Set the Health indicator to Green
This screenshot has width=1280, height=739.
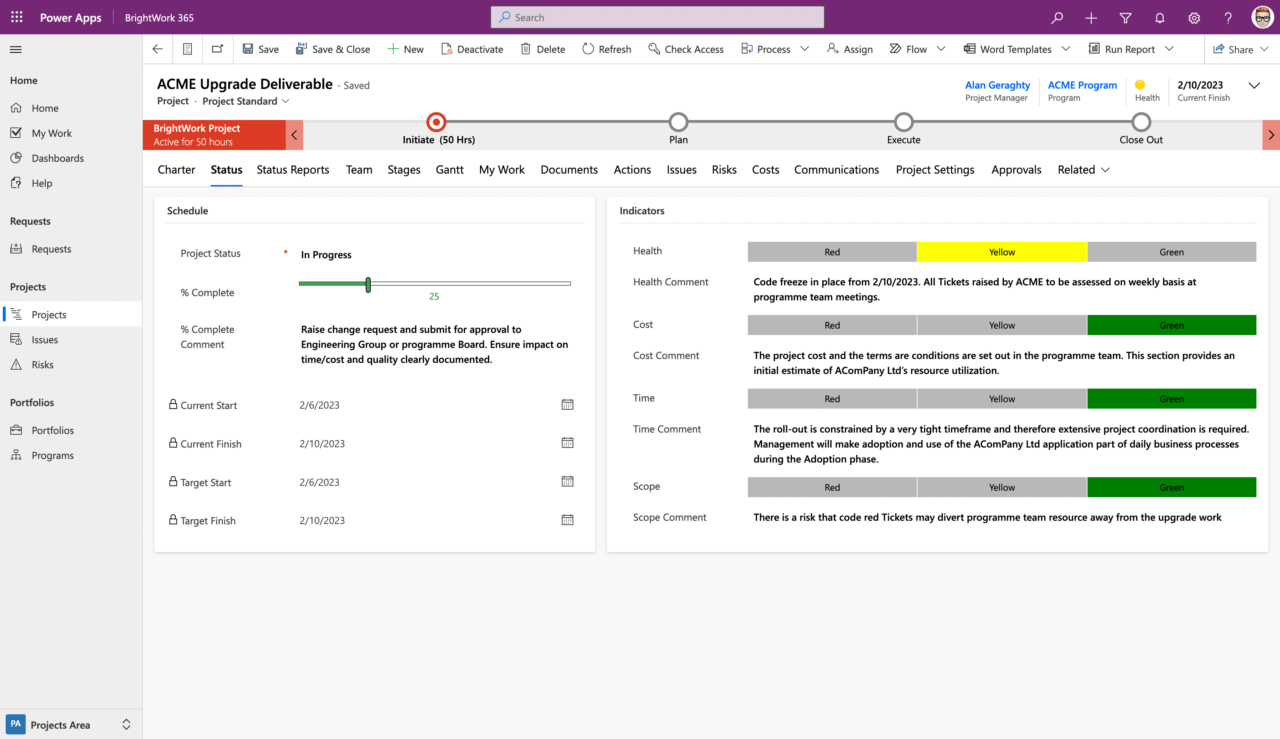pos(1171,251)
